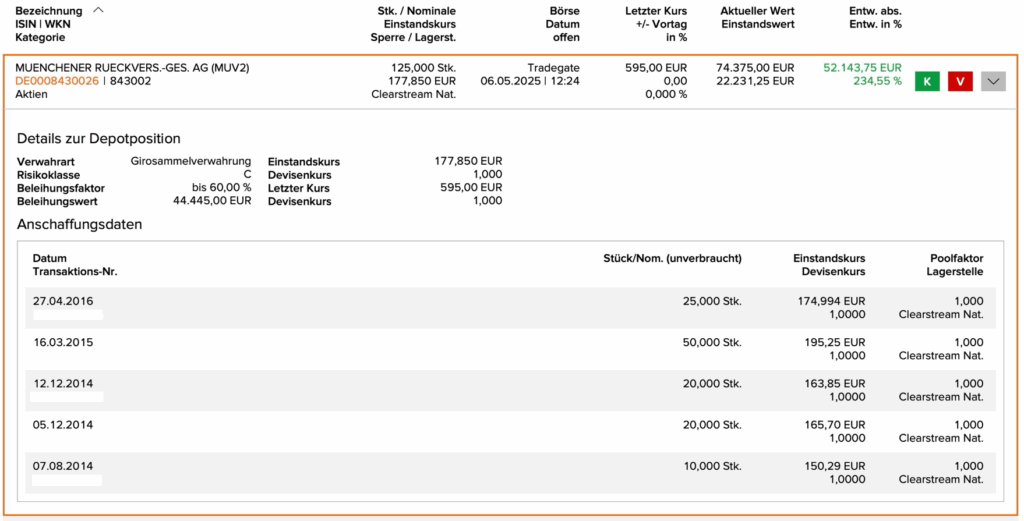Select the purchase row dated 27.04.2016
The image size is (1024, 521).
click(x=511, y=308)
